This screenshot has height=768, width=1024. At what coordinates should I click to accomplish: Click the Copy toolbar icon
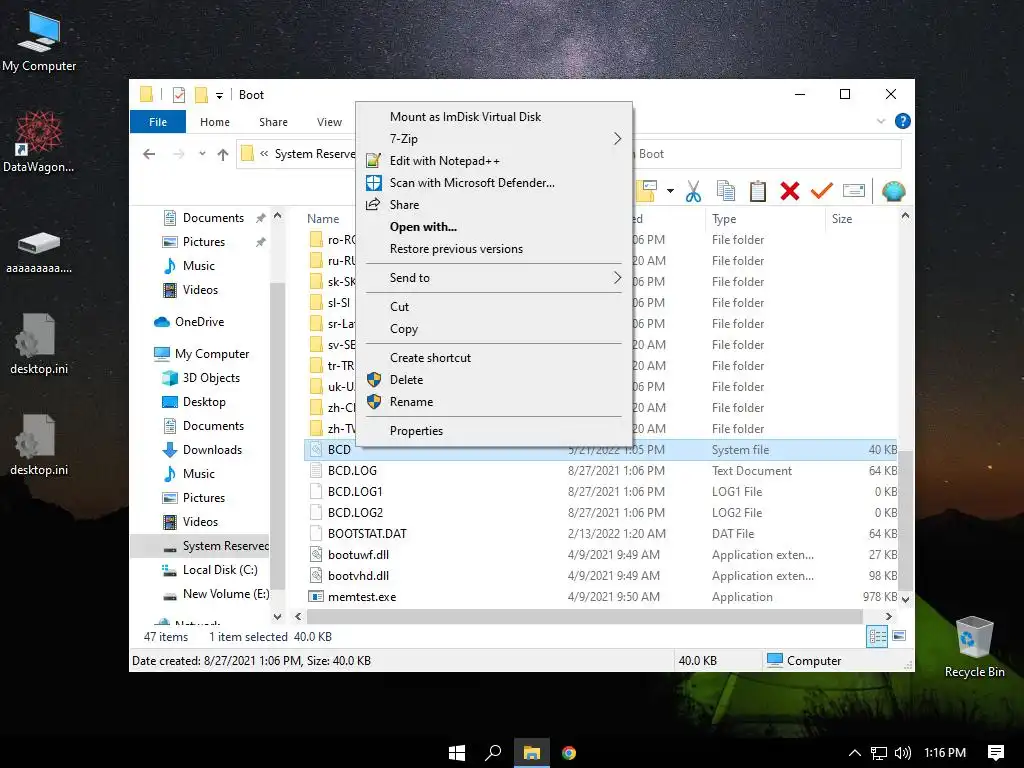[x=726, y=191]
